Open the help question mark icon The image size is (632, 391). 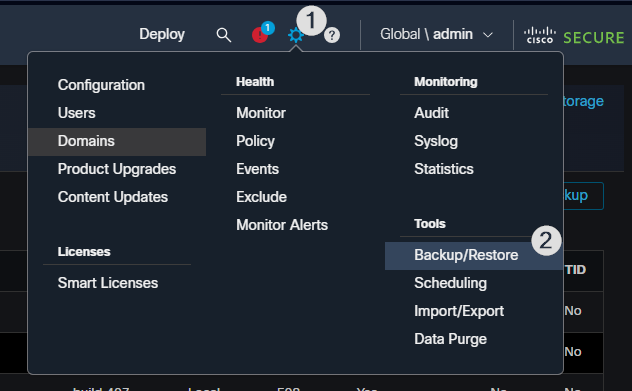click(x=332, y=35)
